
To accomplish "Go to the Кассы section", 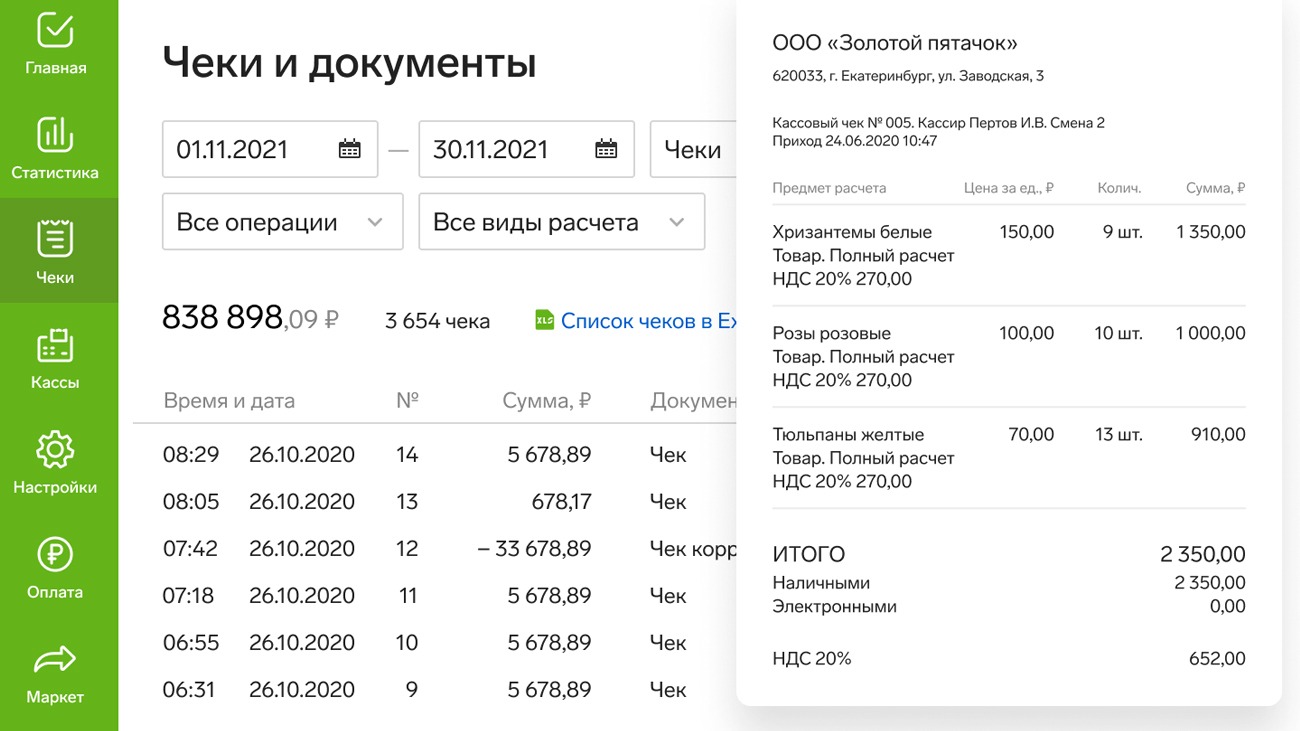I will pyautogui.click(x=55, y=357).
